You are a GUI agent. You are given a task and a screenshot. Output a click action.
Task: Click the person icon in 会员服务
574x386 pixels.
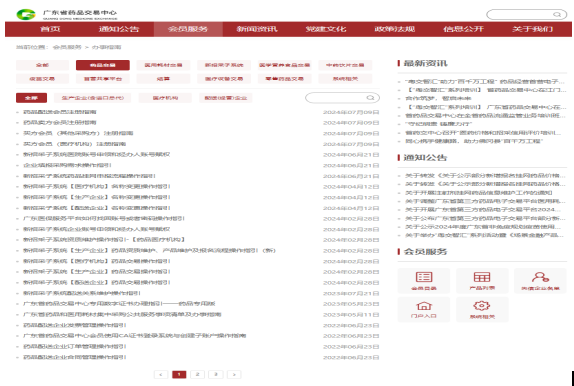pos(540,277)
